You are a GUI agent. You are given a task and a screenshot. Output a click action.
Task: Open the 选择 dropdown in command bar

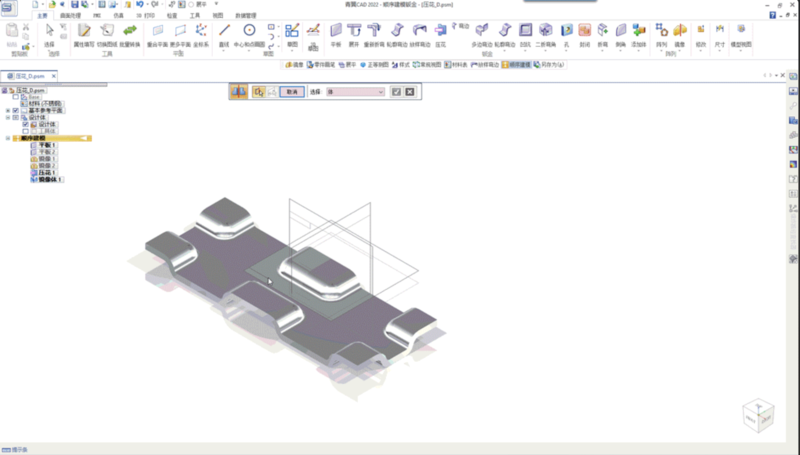379,91
